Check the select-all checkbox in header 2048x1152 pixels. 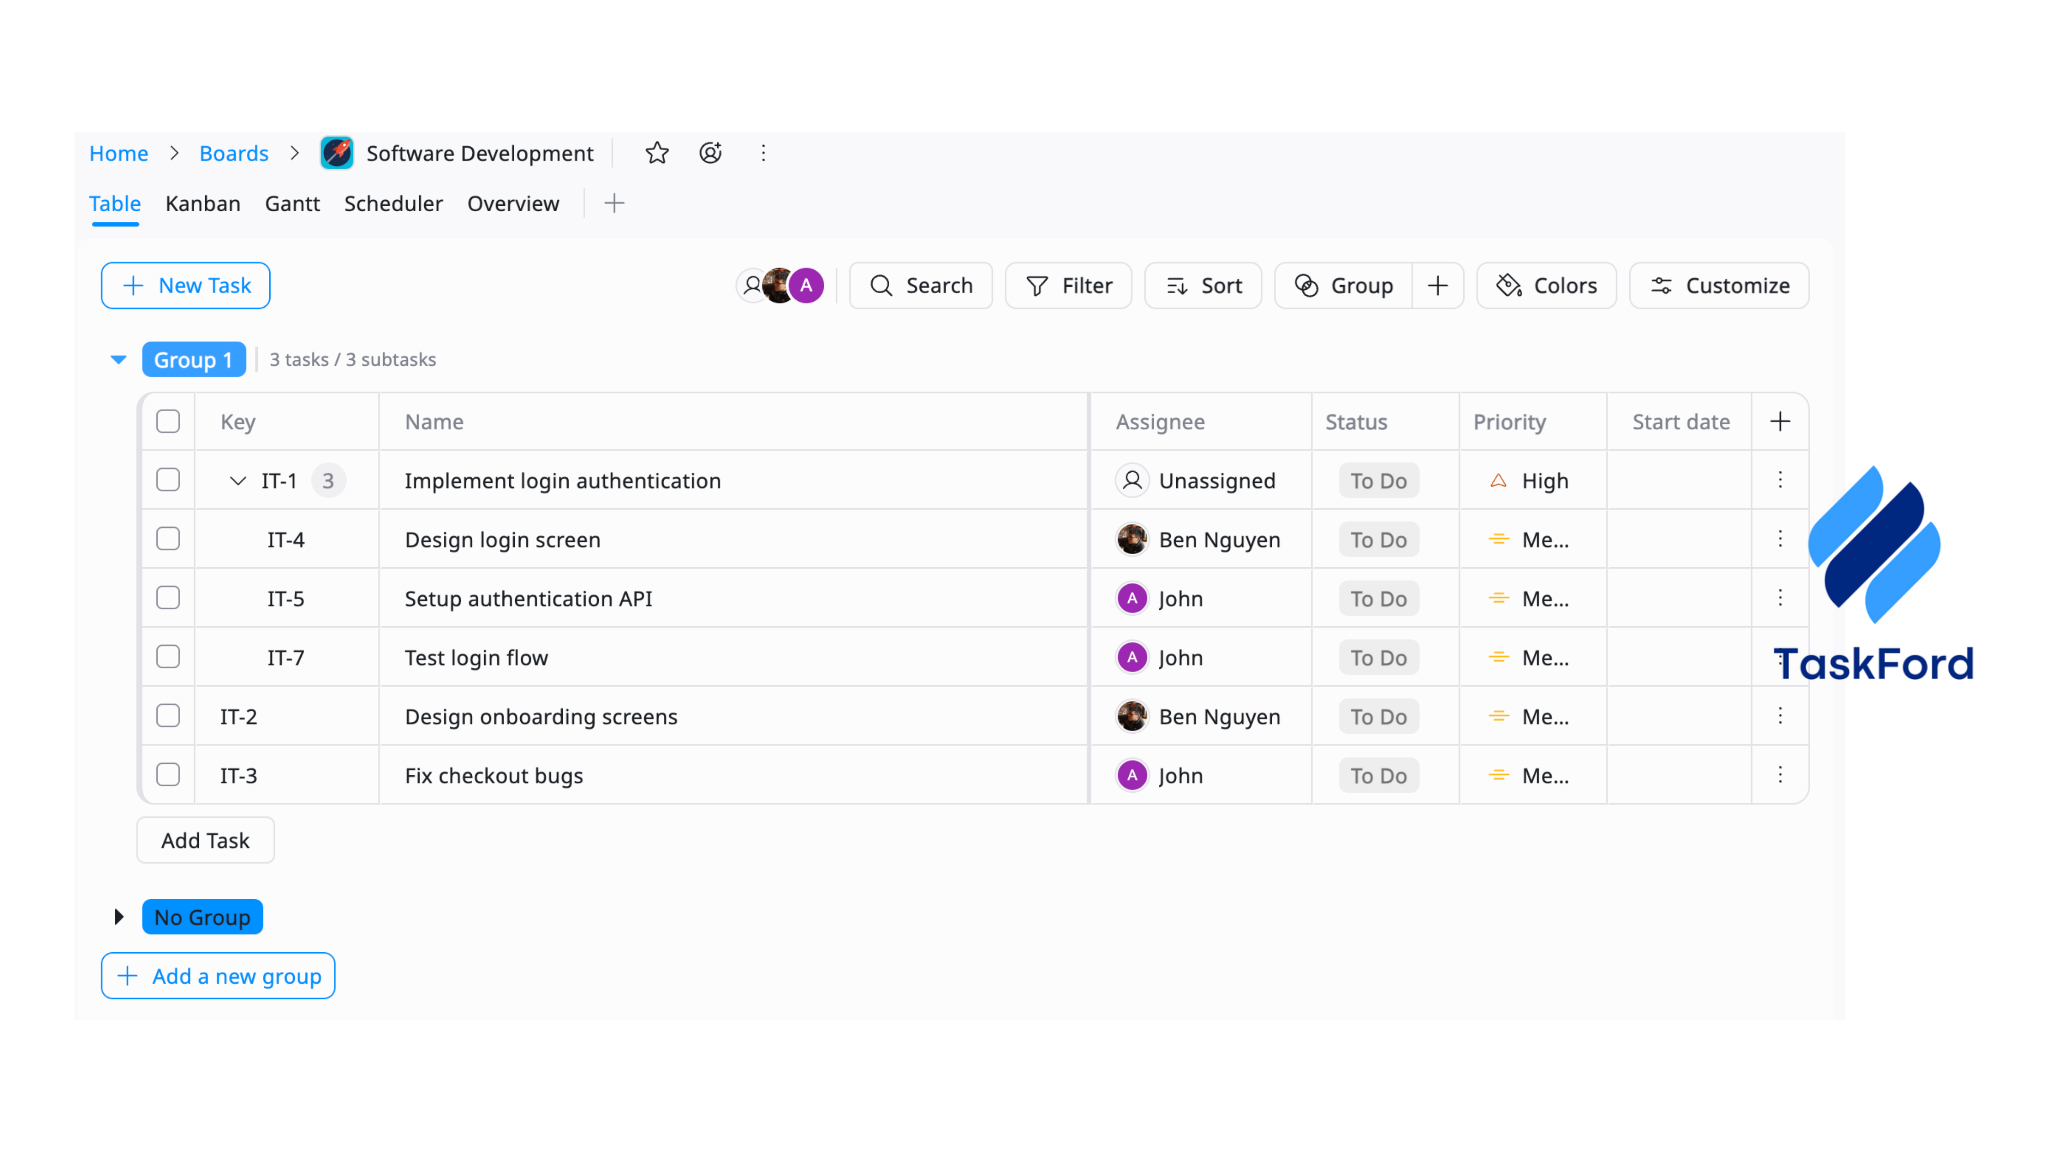[168, 422]
